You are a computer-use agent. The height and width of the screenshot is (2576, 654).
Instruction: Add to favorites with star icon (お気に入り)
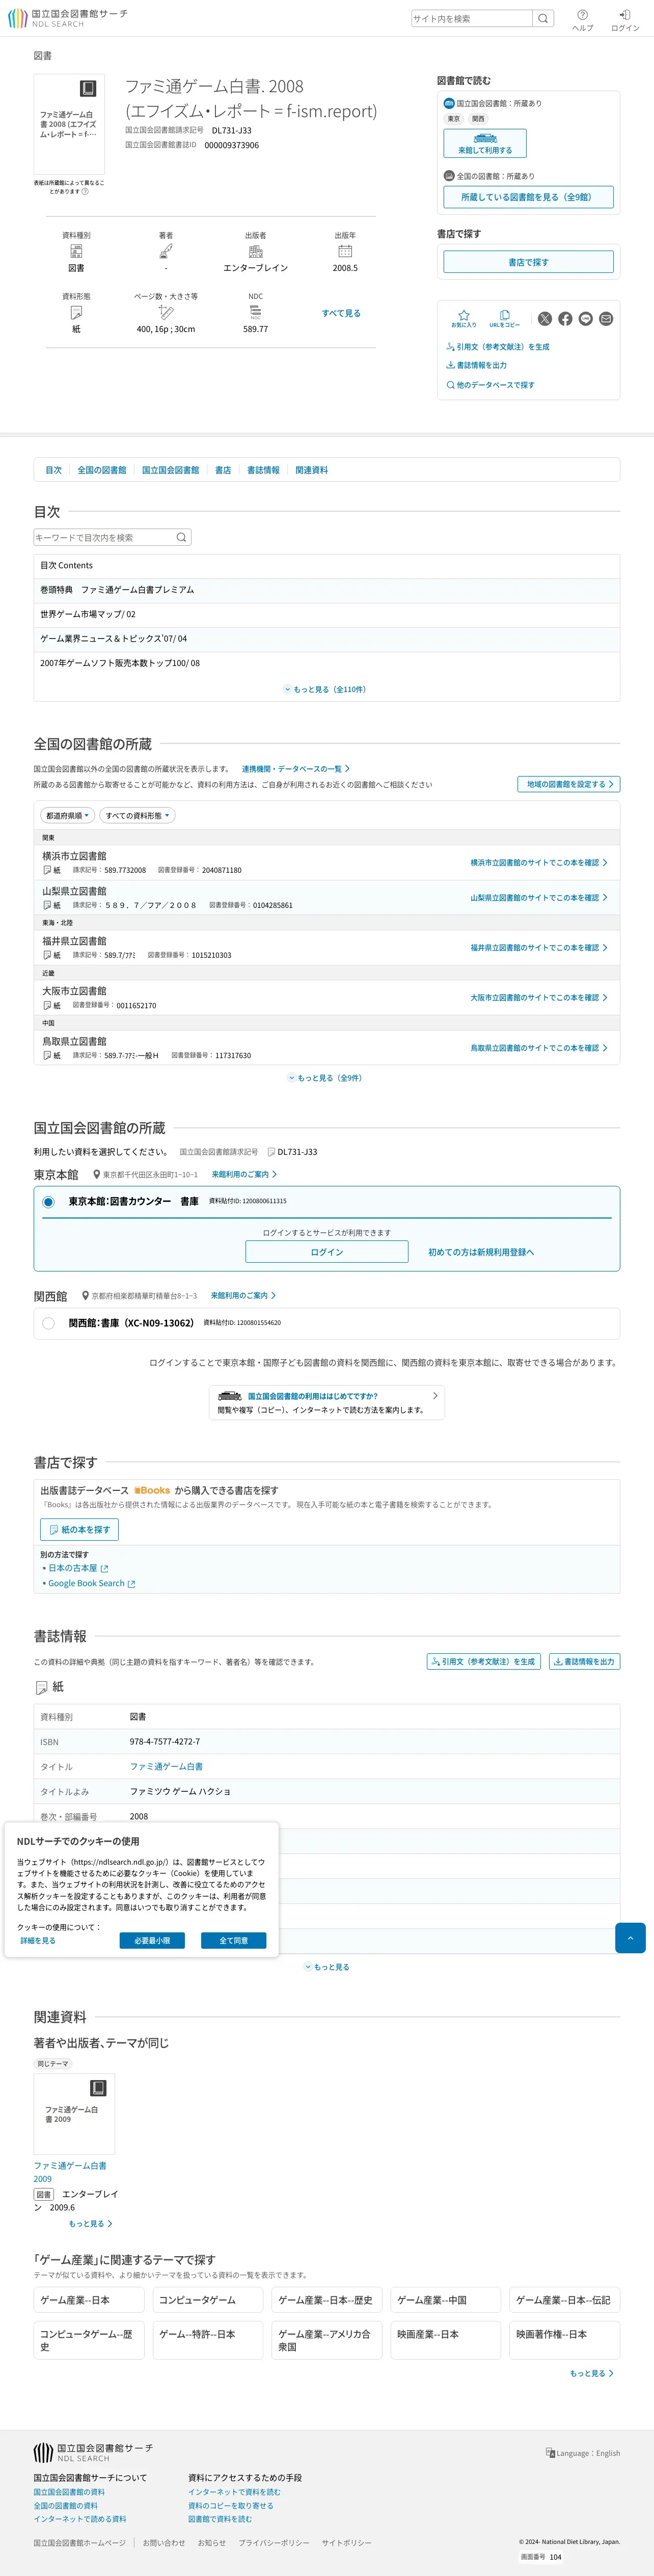coord(463,319)
